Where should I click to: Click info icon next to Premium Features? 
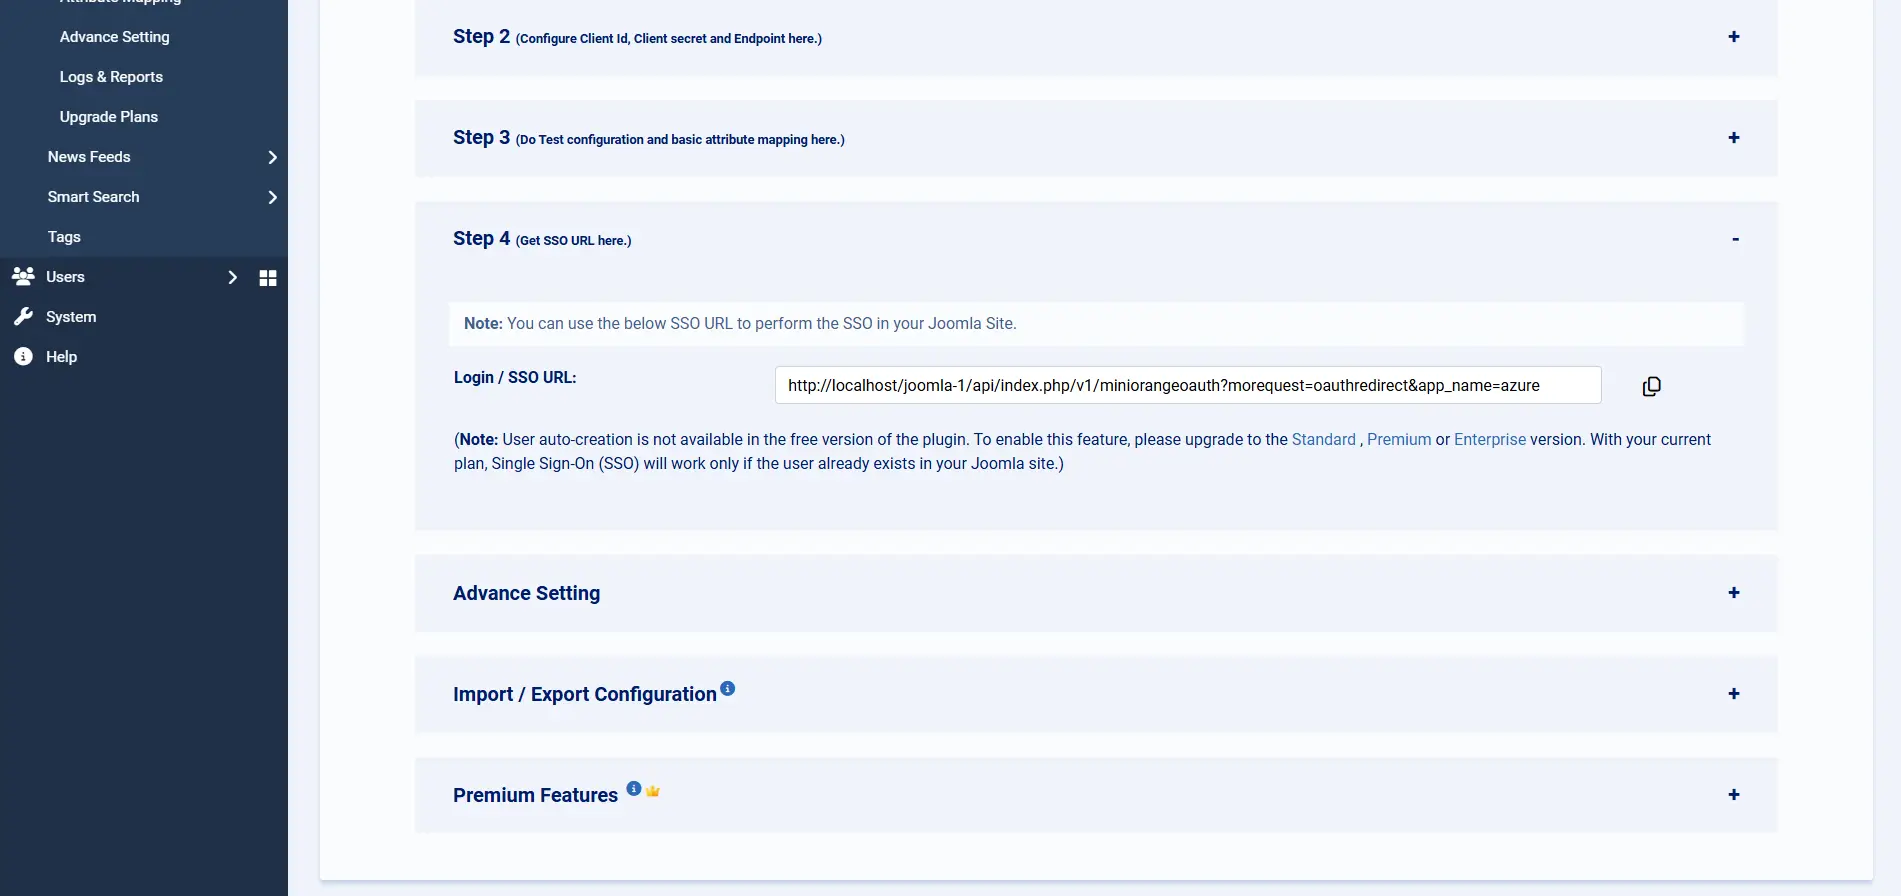point(634,788)
